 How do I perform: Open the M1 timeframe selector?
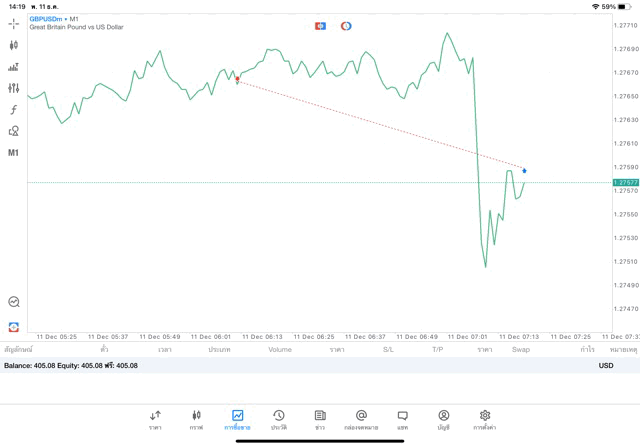pos(14,153)
